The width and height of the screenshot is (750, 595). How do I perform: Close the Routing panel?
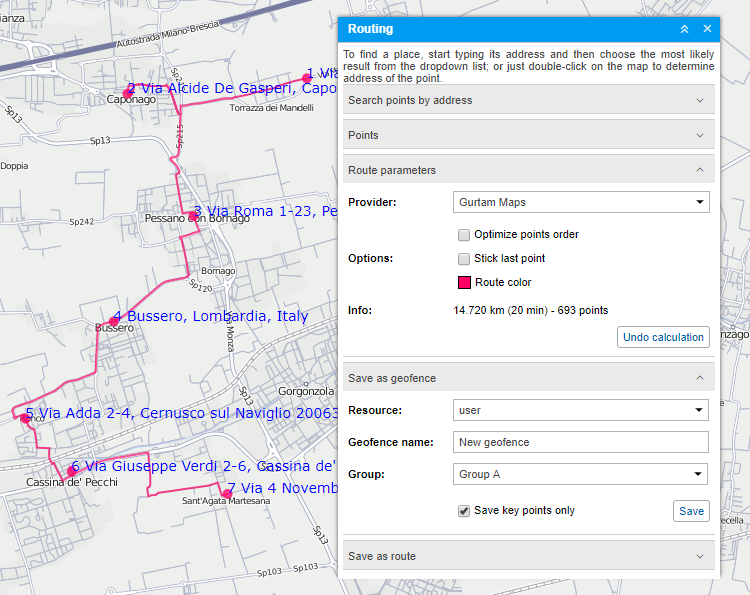point(707,29)
